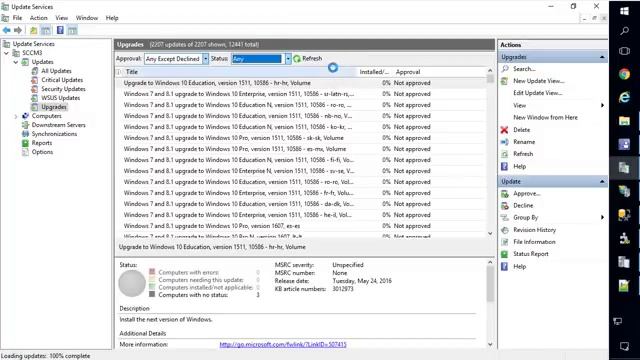The width and height of the screenshot is (640, 360).
Task: Expand the View submenu arrow
Action: pyautogui.click(x=602, y=105)
